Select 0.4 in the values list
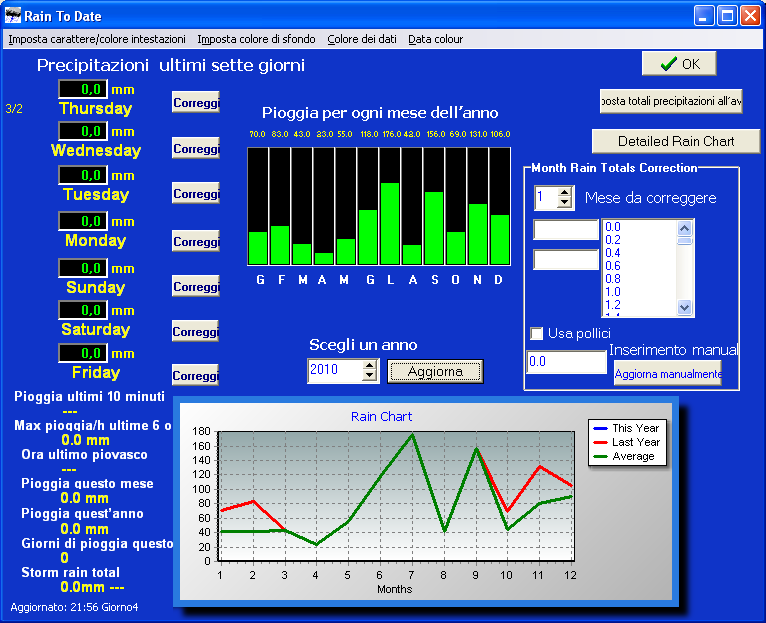 click(613, 253)
